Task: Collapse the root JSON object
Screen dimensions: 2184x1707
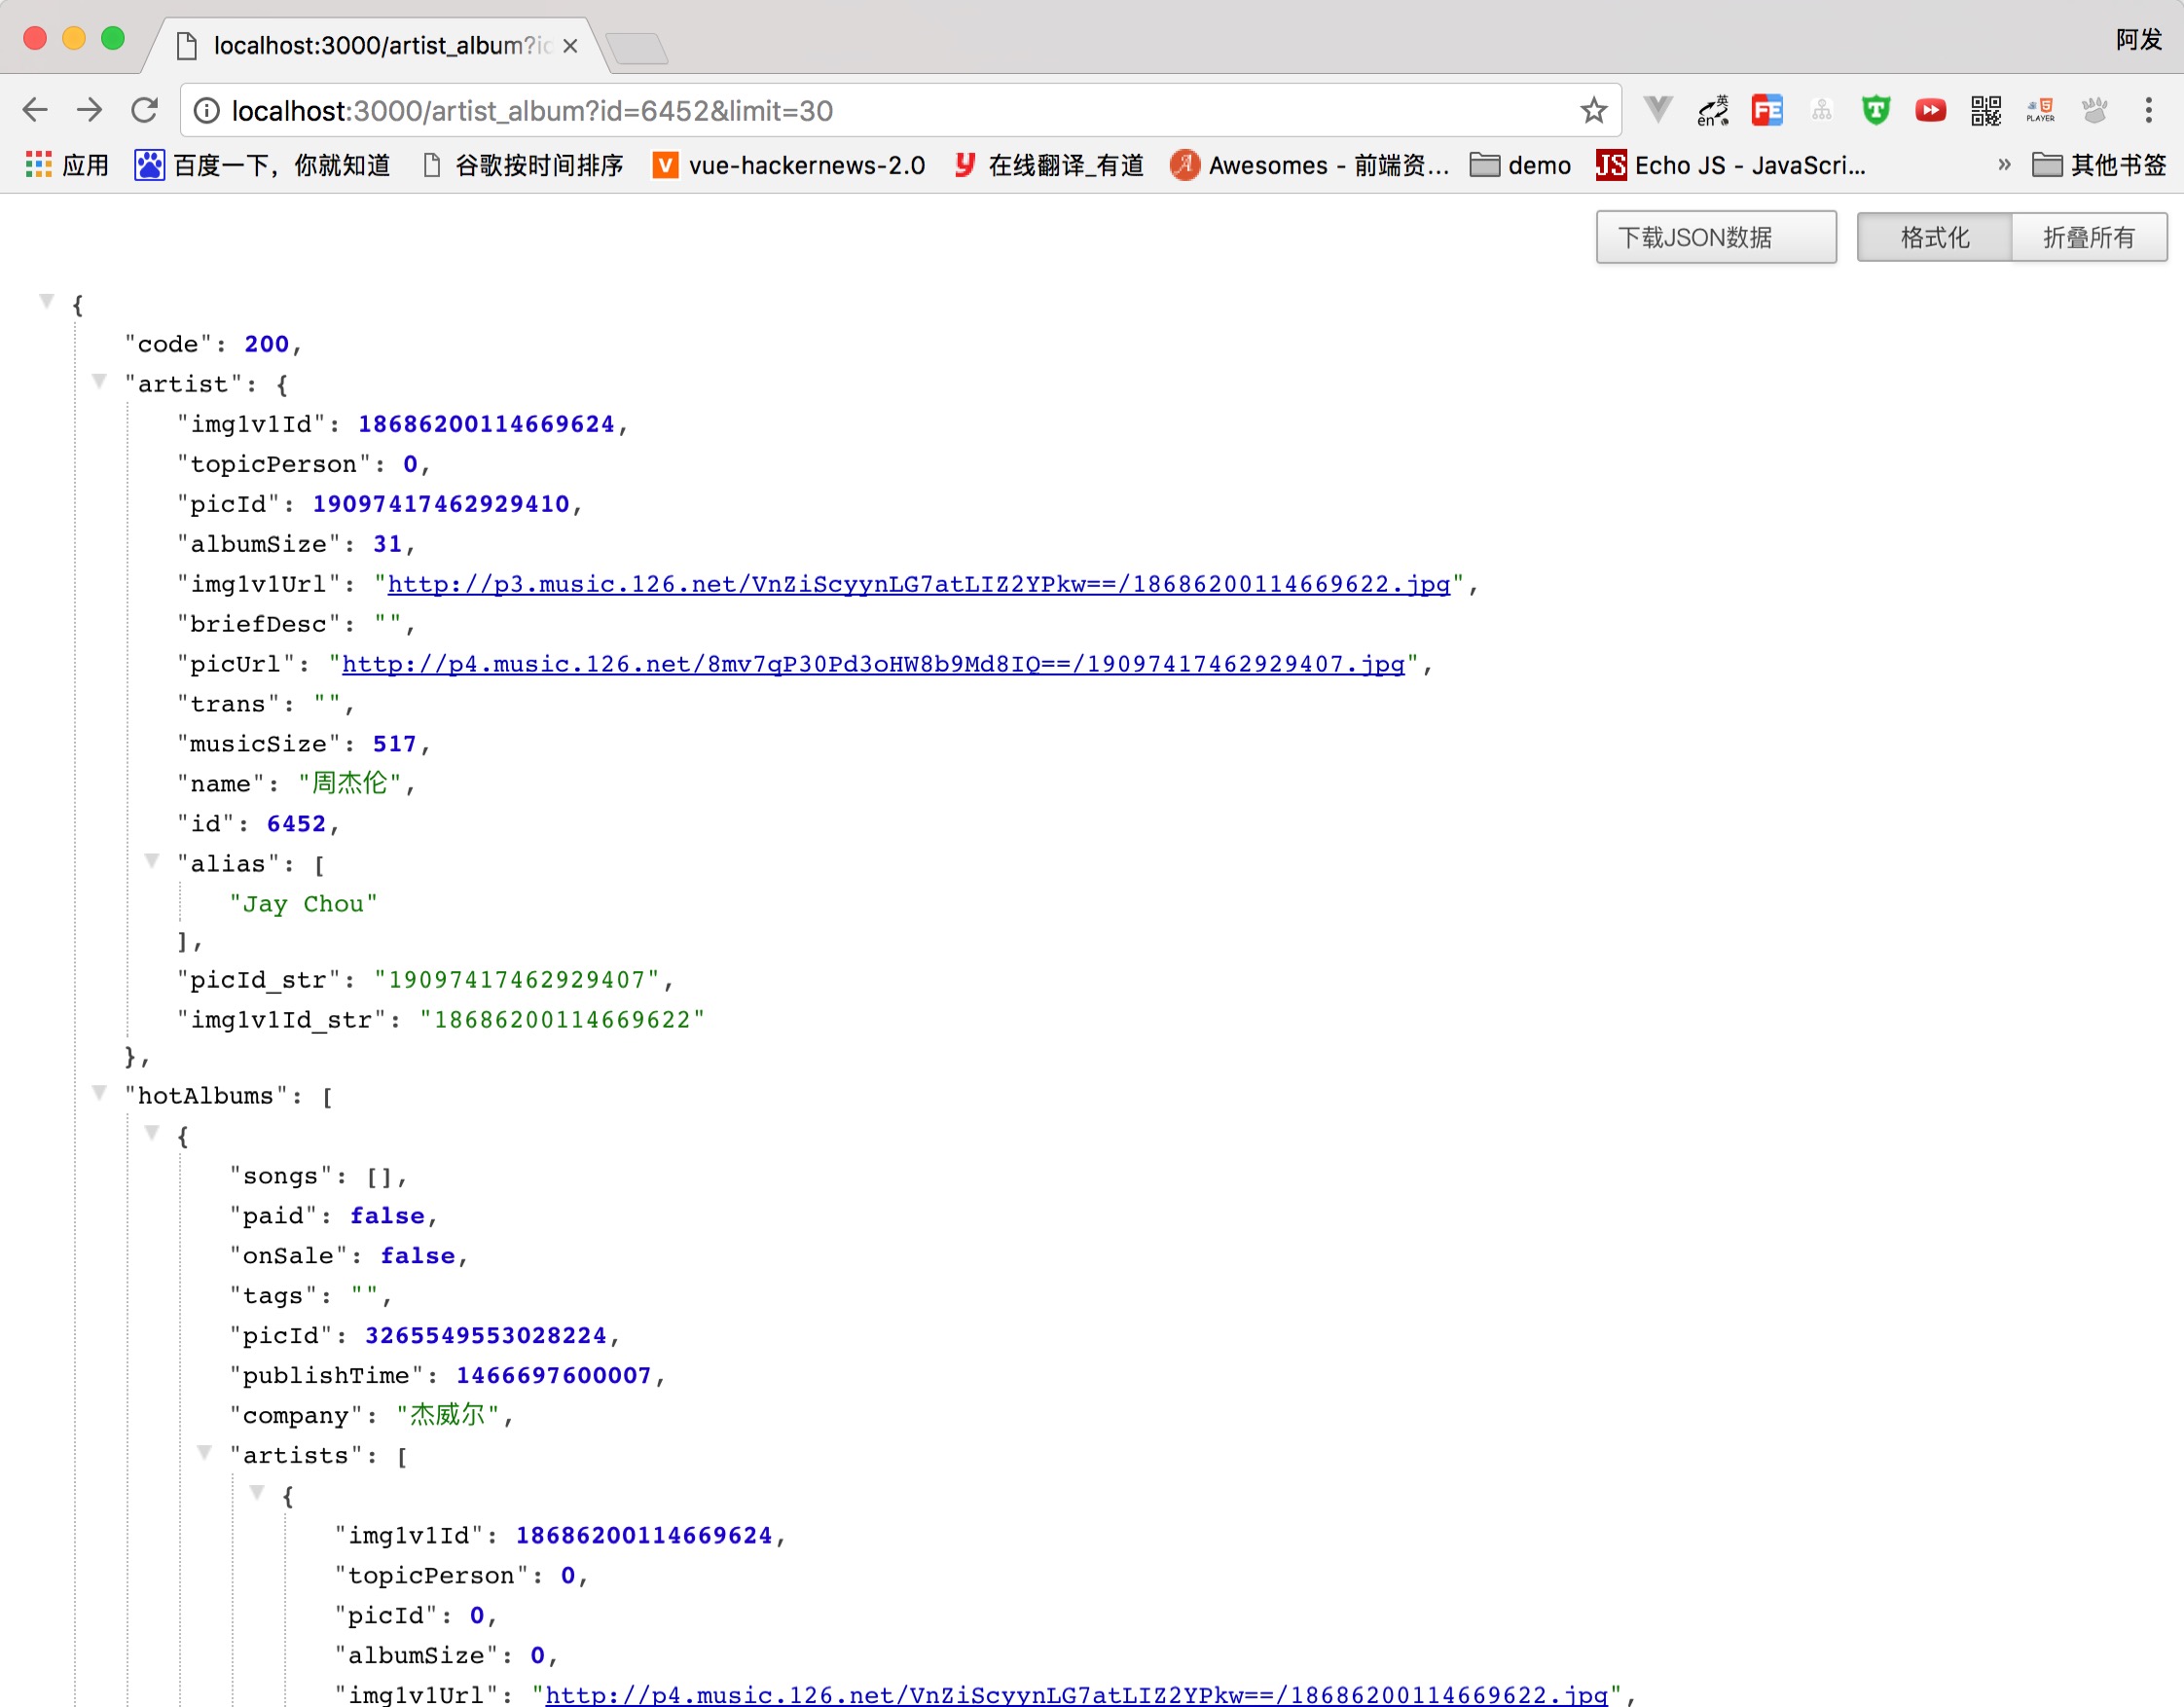Action: pos(46,301)
